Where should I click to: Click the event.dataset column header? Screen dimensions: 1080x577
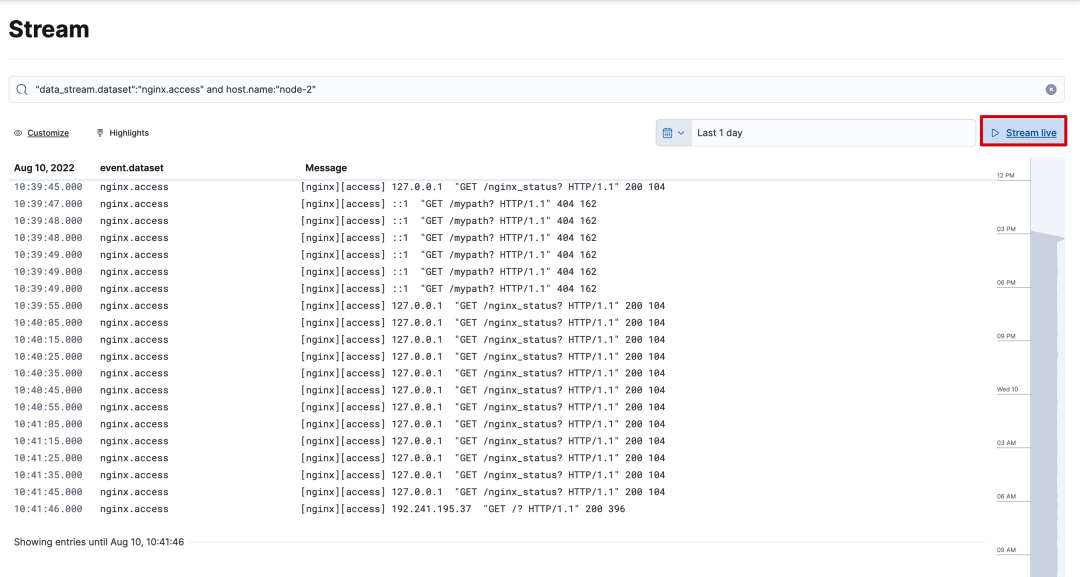[x=132, y=168]
